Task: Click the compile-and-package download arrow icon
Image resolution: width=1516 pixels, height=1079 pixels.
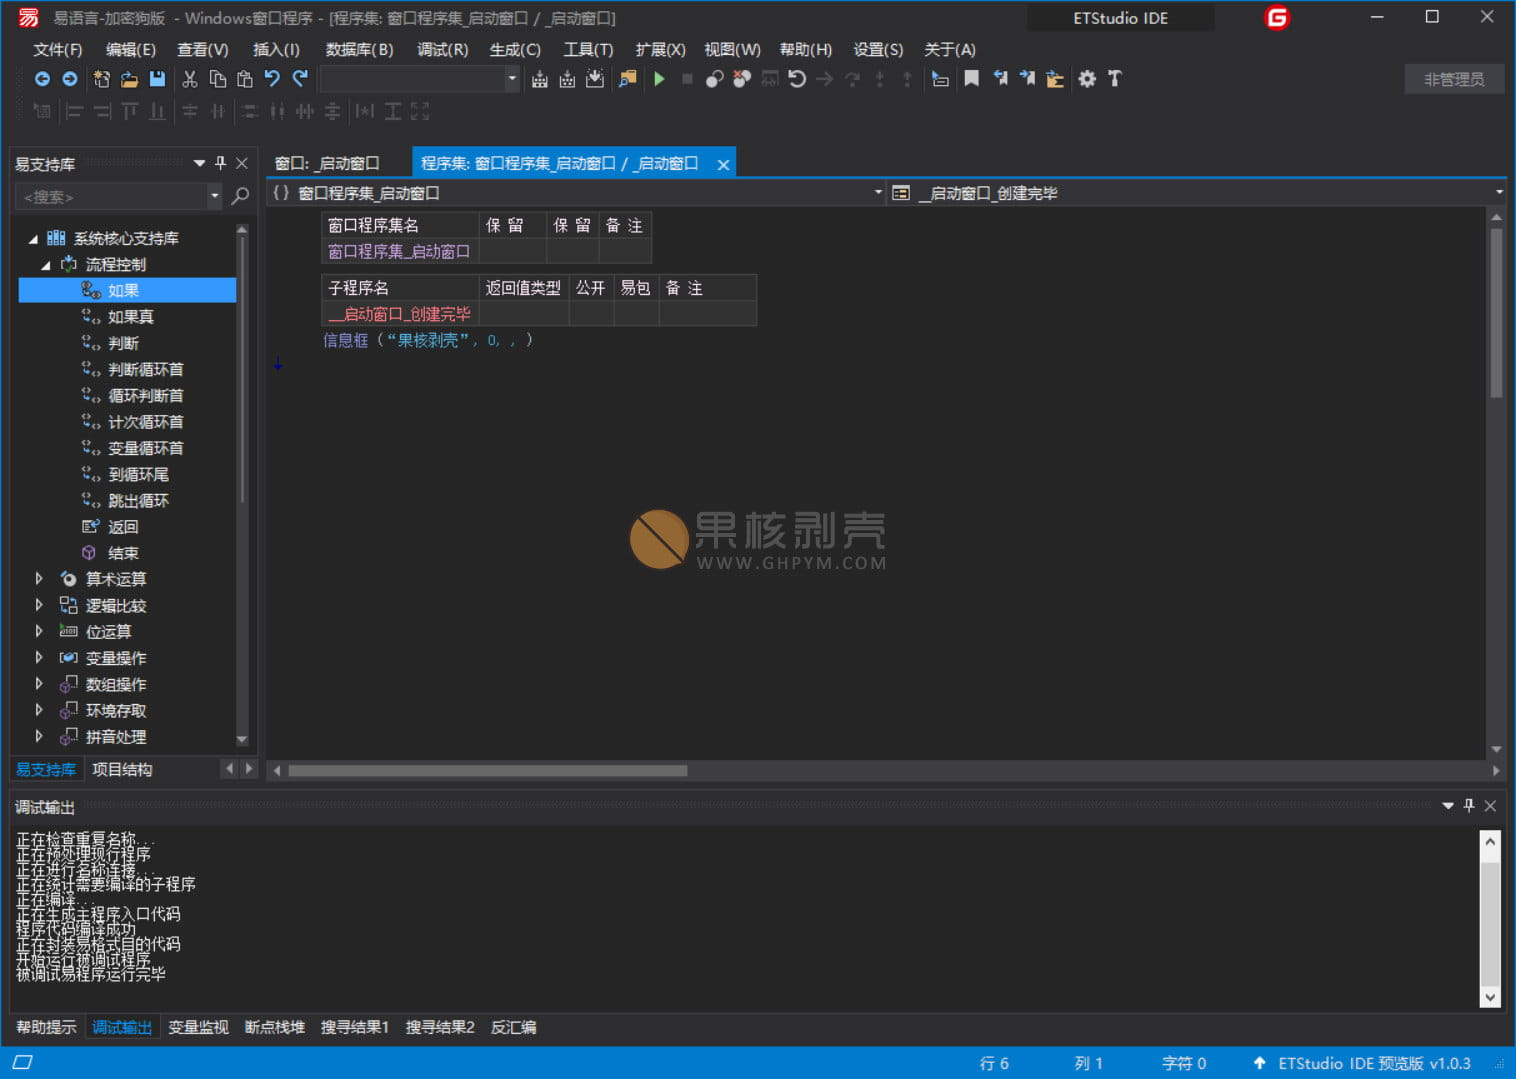Action: [595, 79]
